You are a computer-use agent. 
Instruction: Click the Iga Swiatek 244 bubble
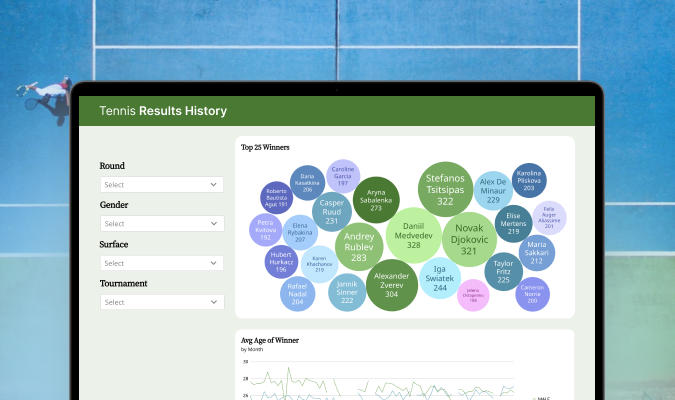coord(440,278)
